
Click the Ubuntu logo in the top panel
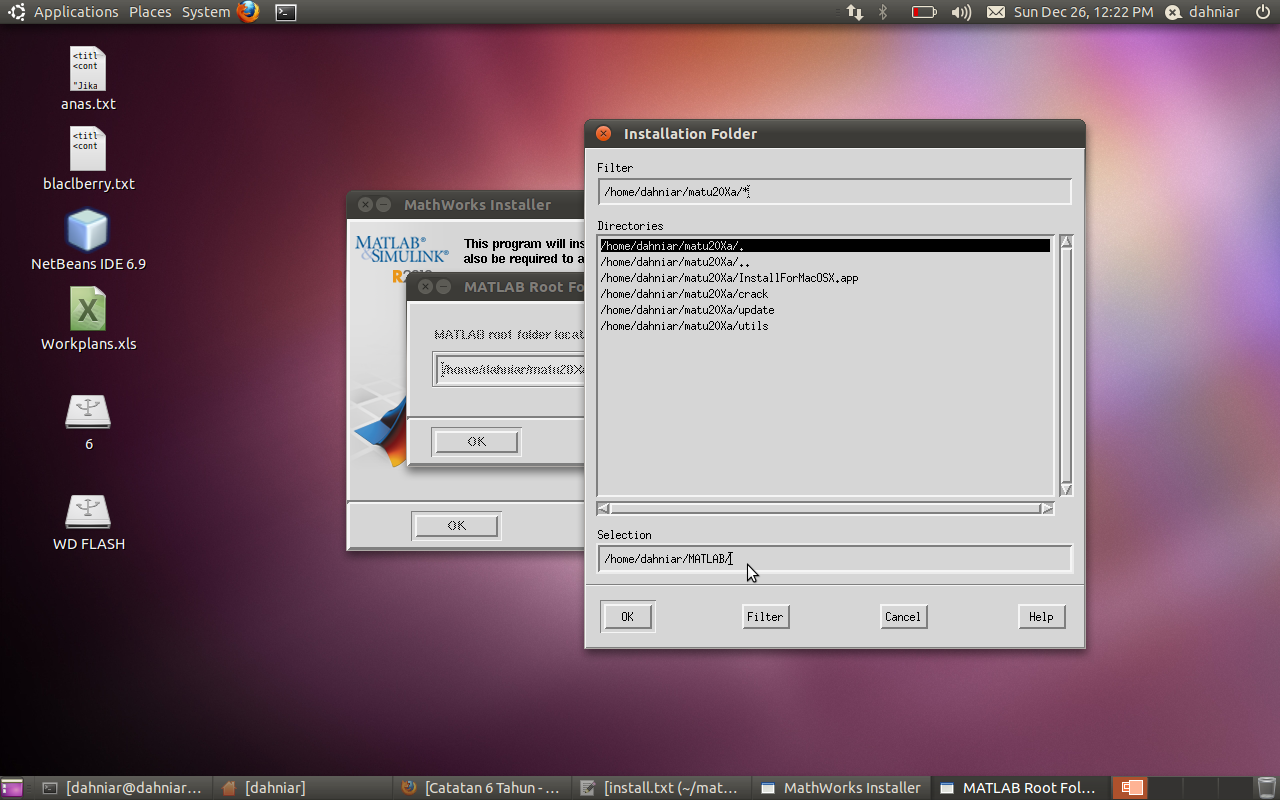point(17,12)
